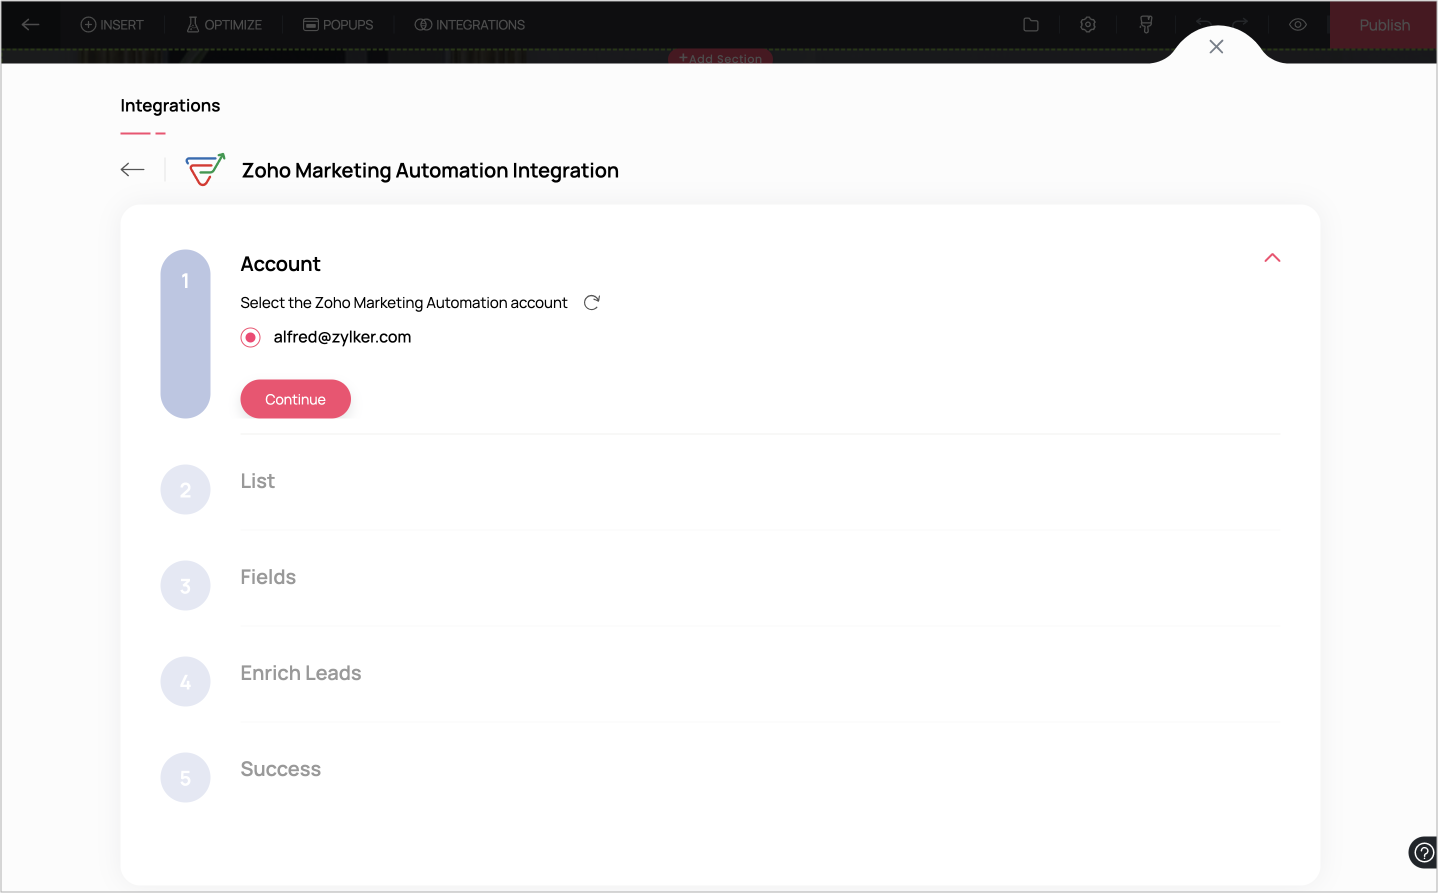
Task: Open the settings gear icon
Action: (x=1088, y=25)
